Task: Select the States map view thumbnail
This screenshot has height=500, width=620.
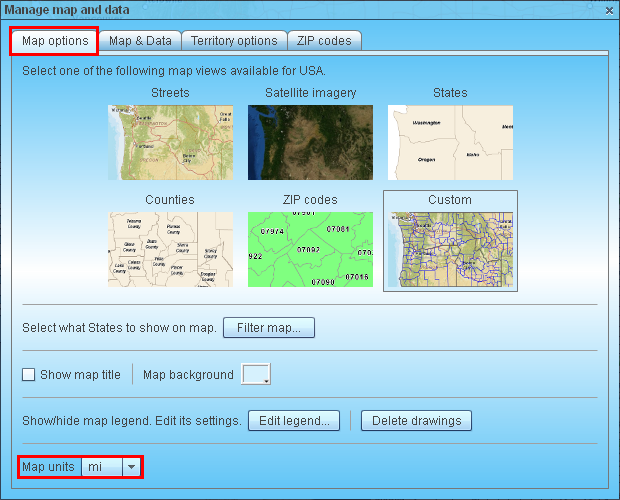Action: point(450,142)
